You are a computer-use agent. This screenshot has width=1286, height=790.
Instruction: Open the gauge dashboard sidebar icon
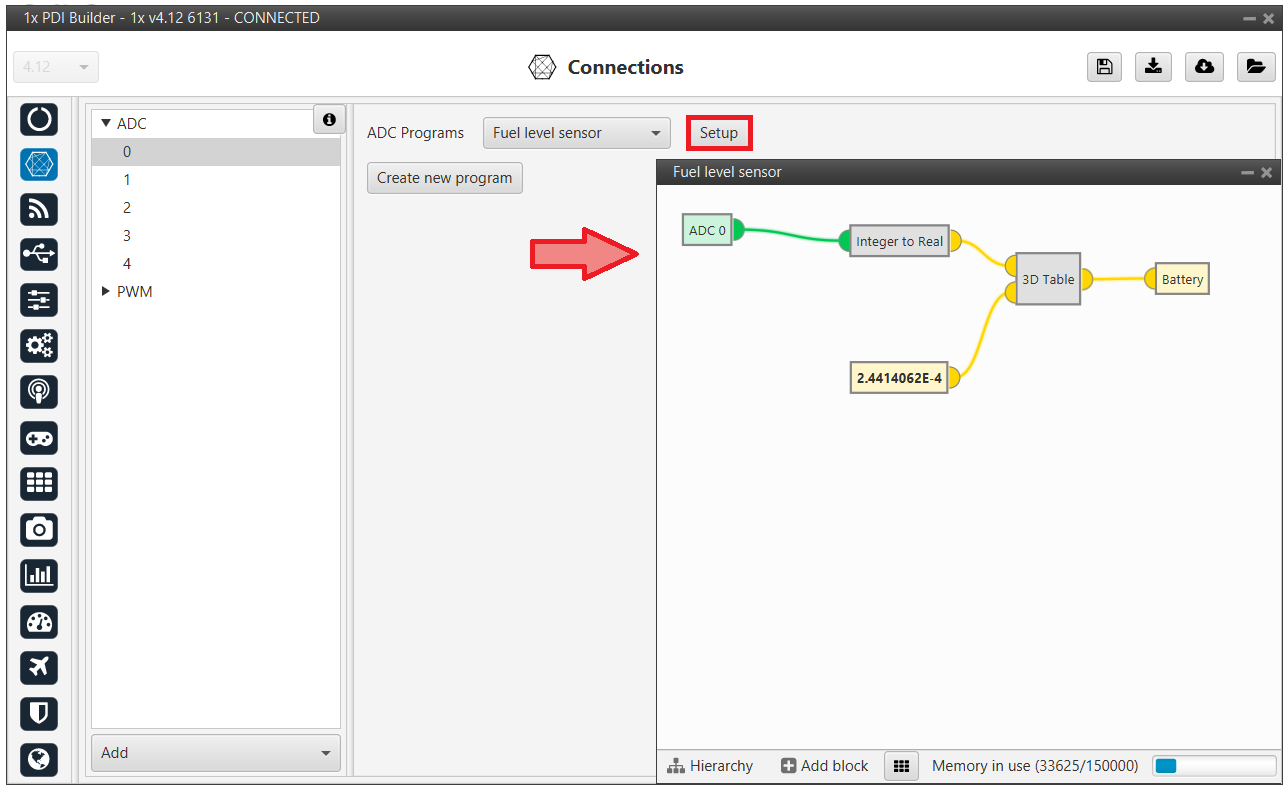coord(39,622)
